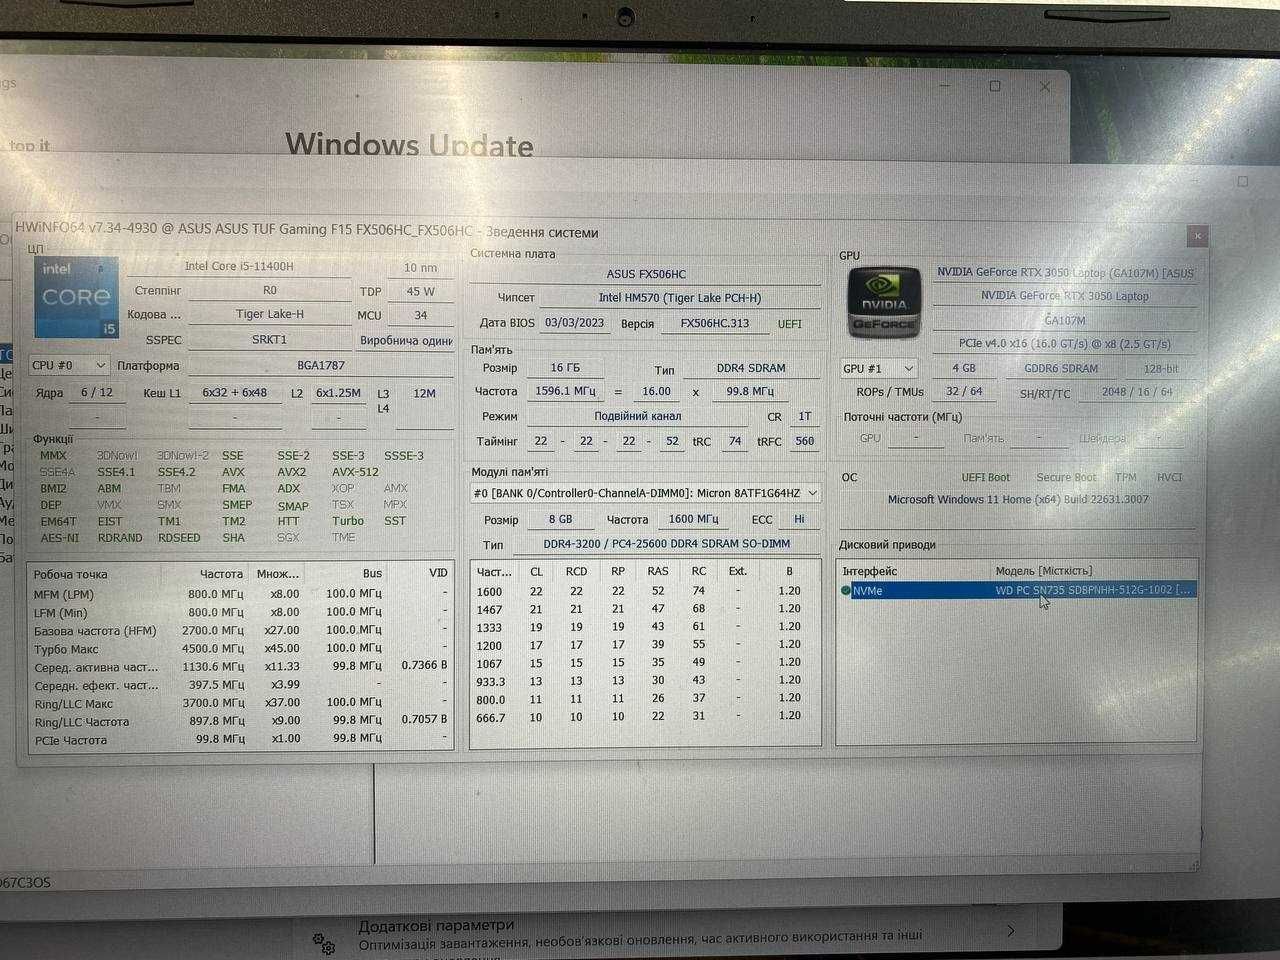Click the NVIDIA GeForce RTX 3050 Laptop (GA107M) field
Image resolution: width=1280 pixels, height=960 pixels.
point(1065,273)
